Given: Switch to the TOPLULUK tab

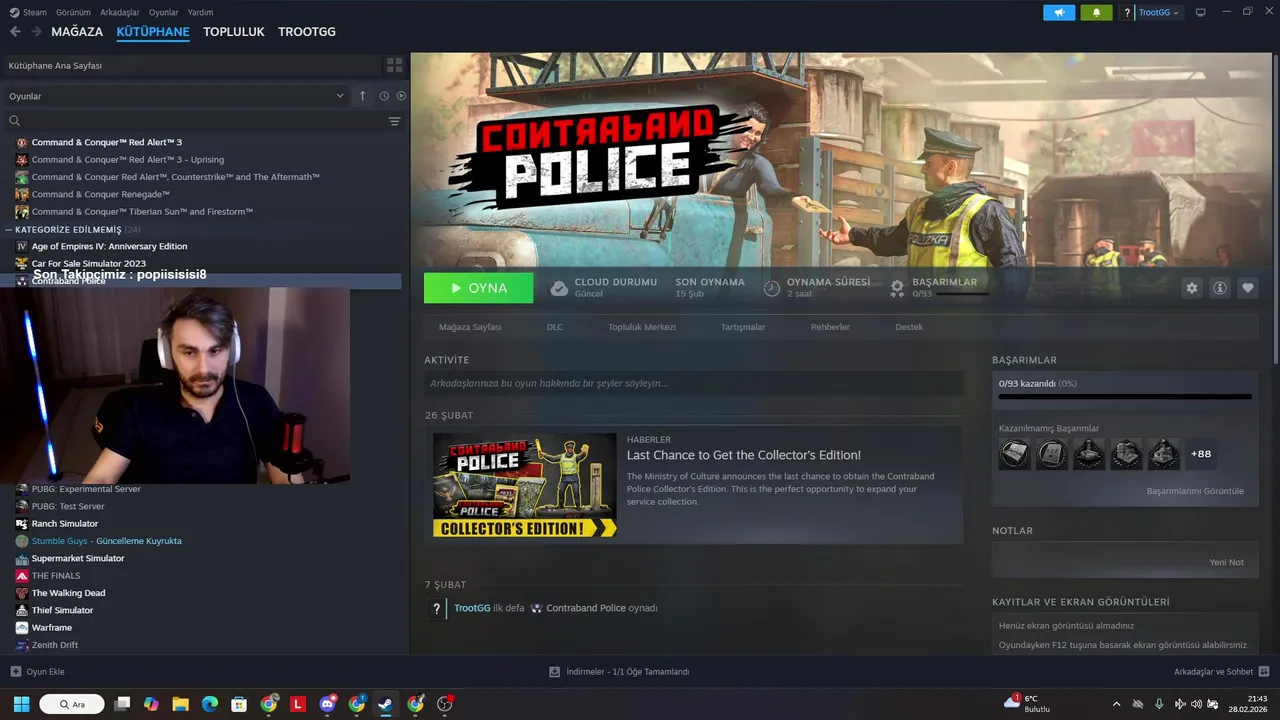Looking at the screenshot, I should [234, 32].
